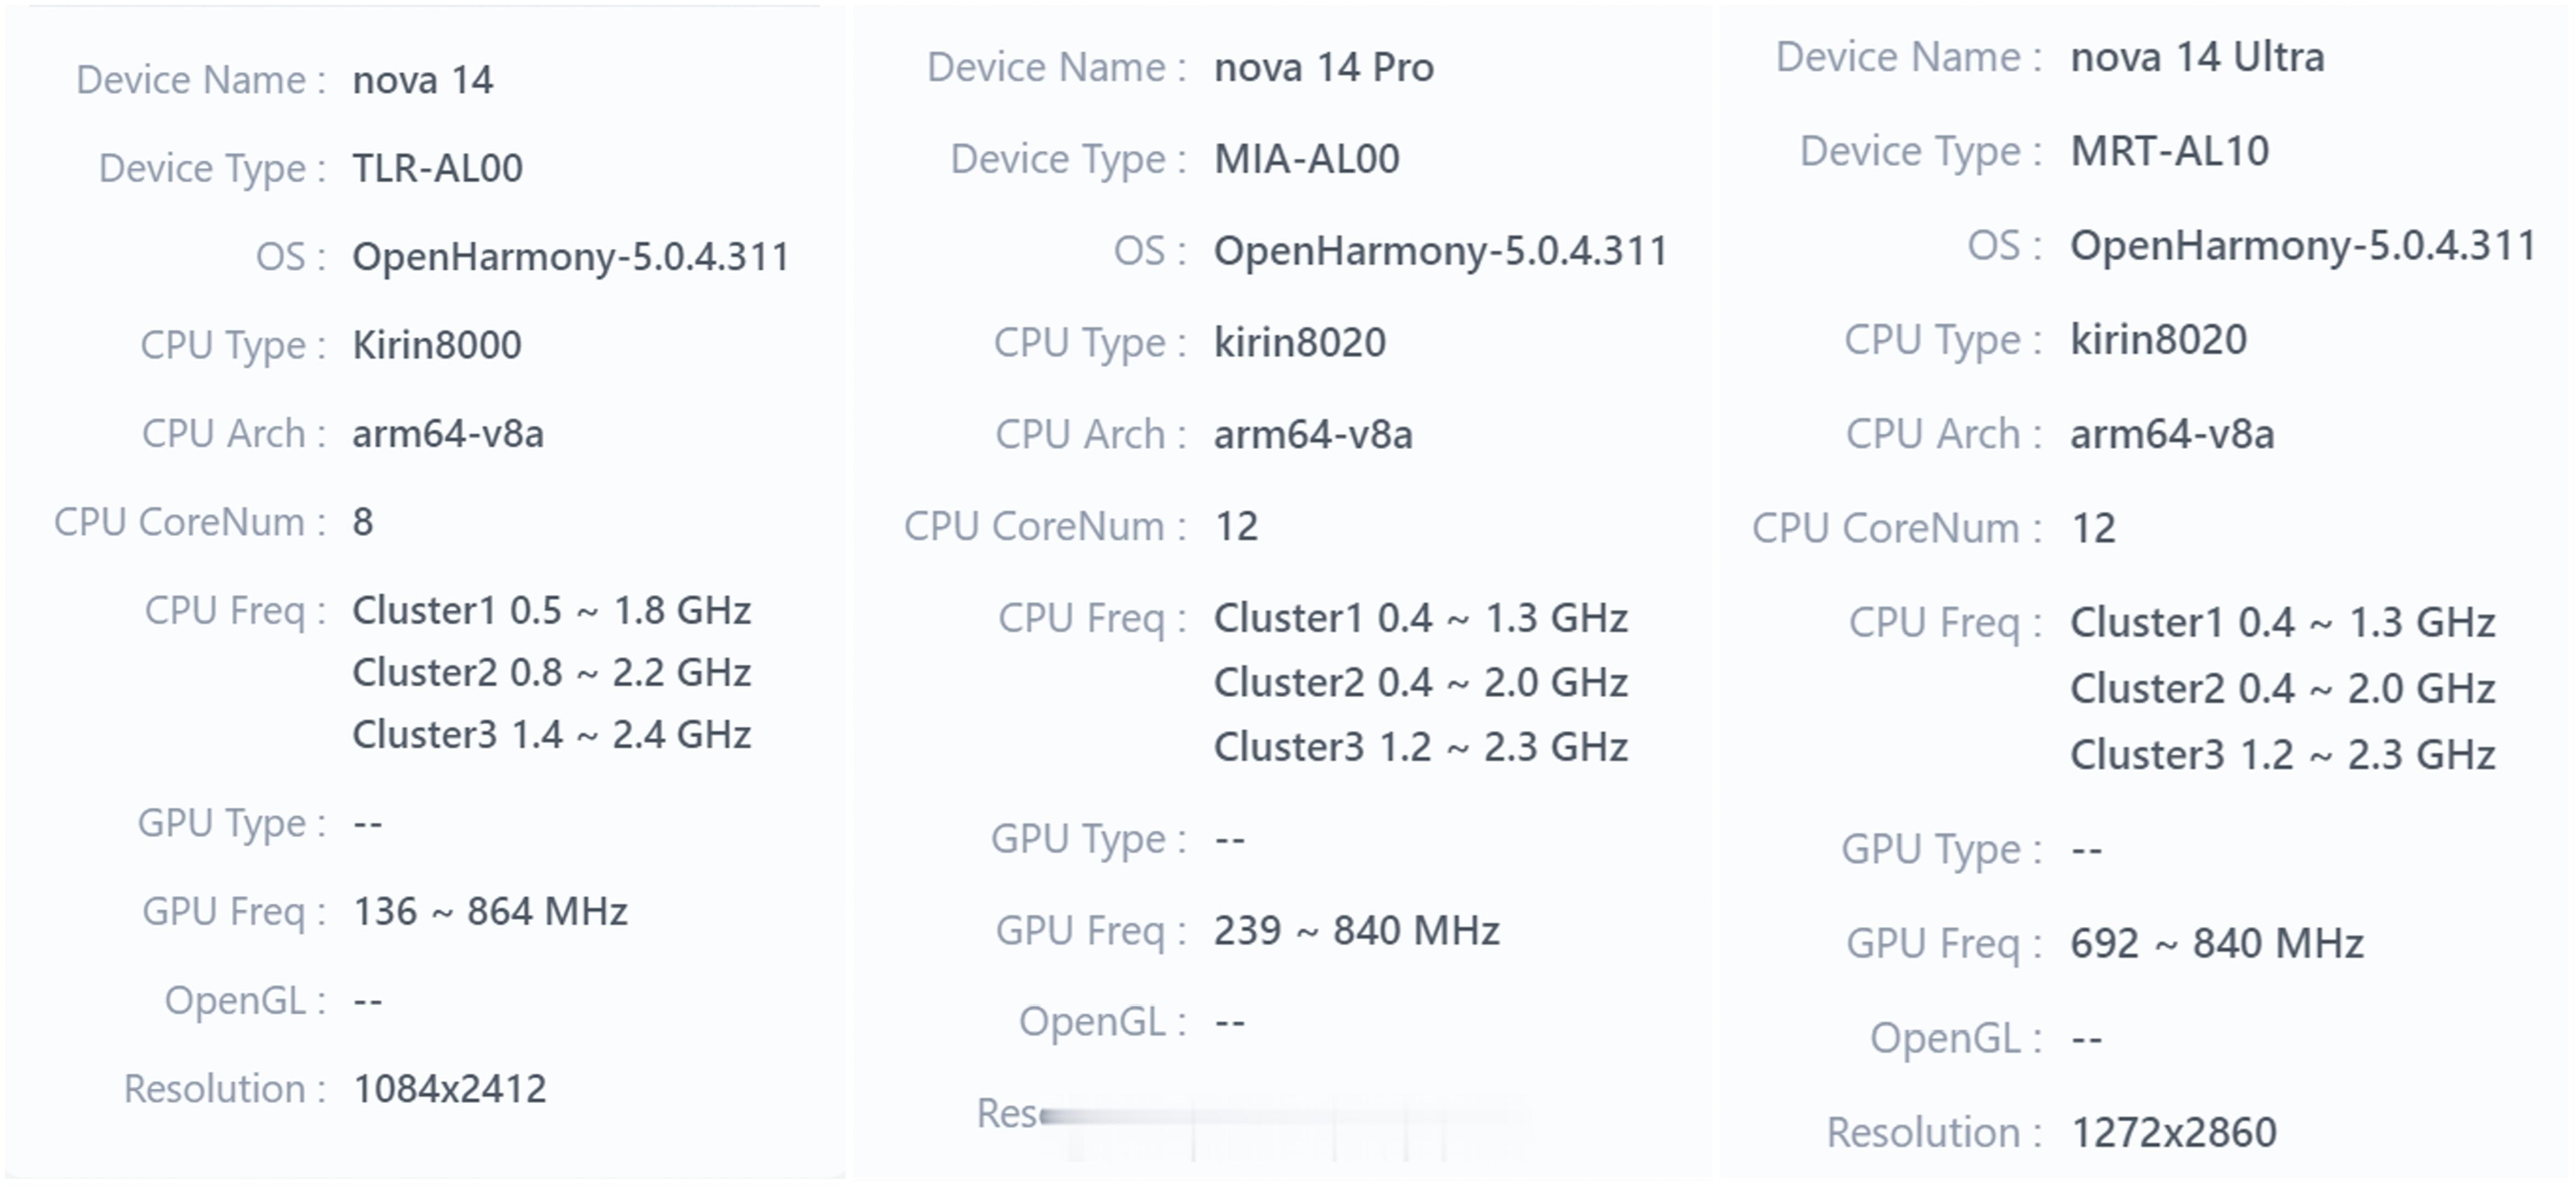
Task: Click nova 14 Ultra device name
Action: coord(2197,57)
